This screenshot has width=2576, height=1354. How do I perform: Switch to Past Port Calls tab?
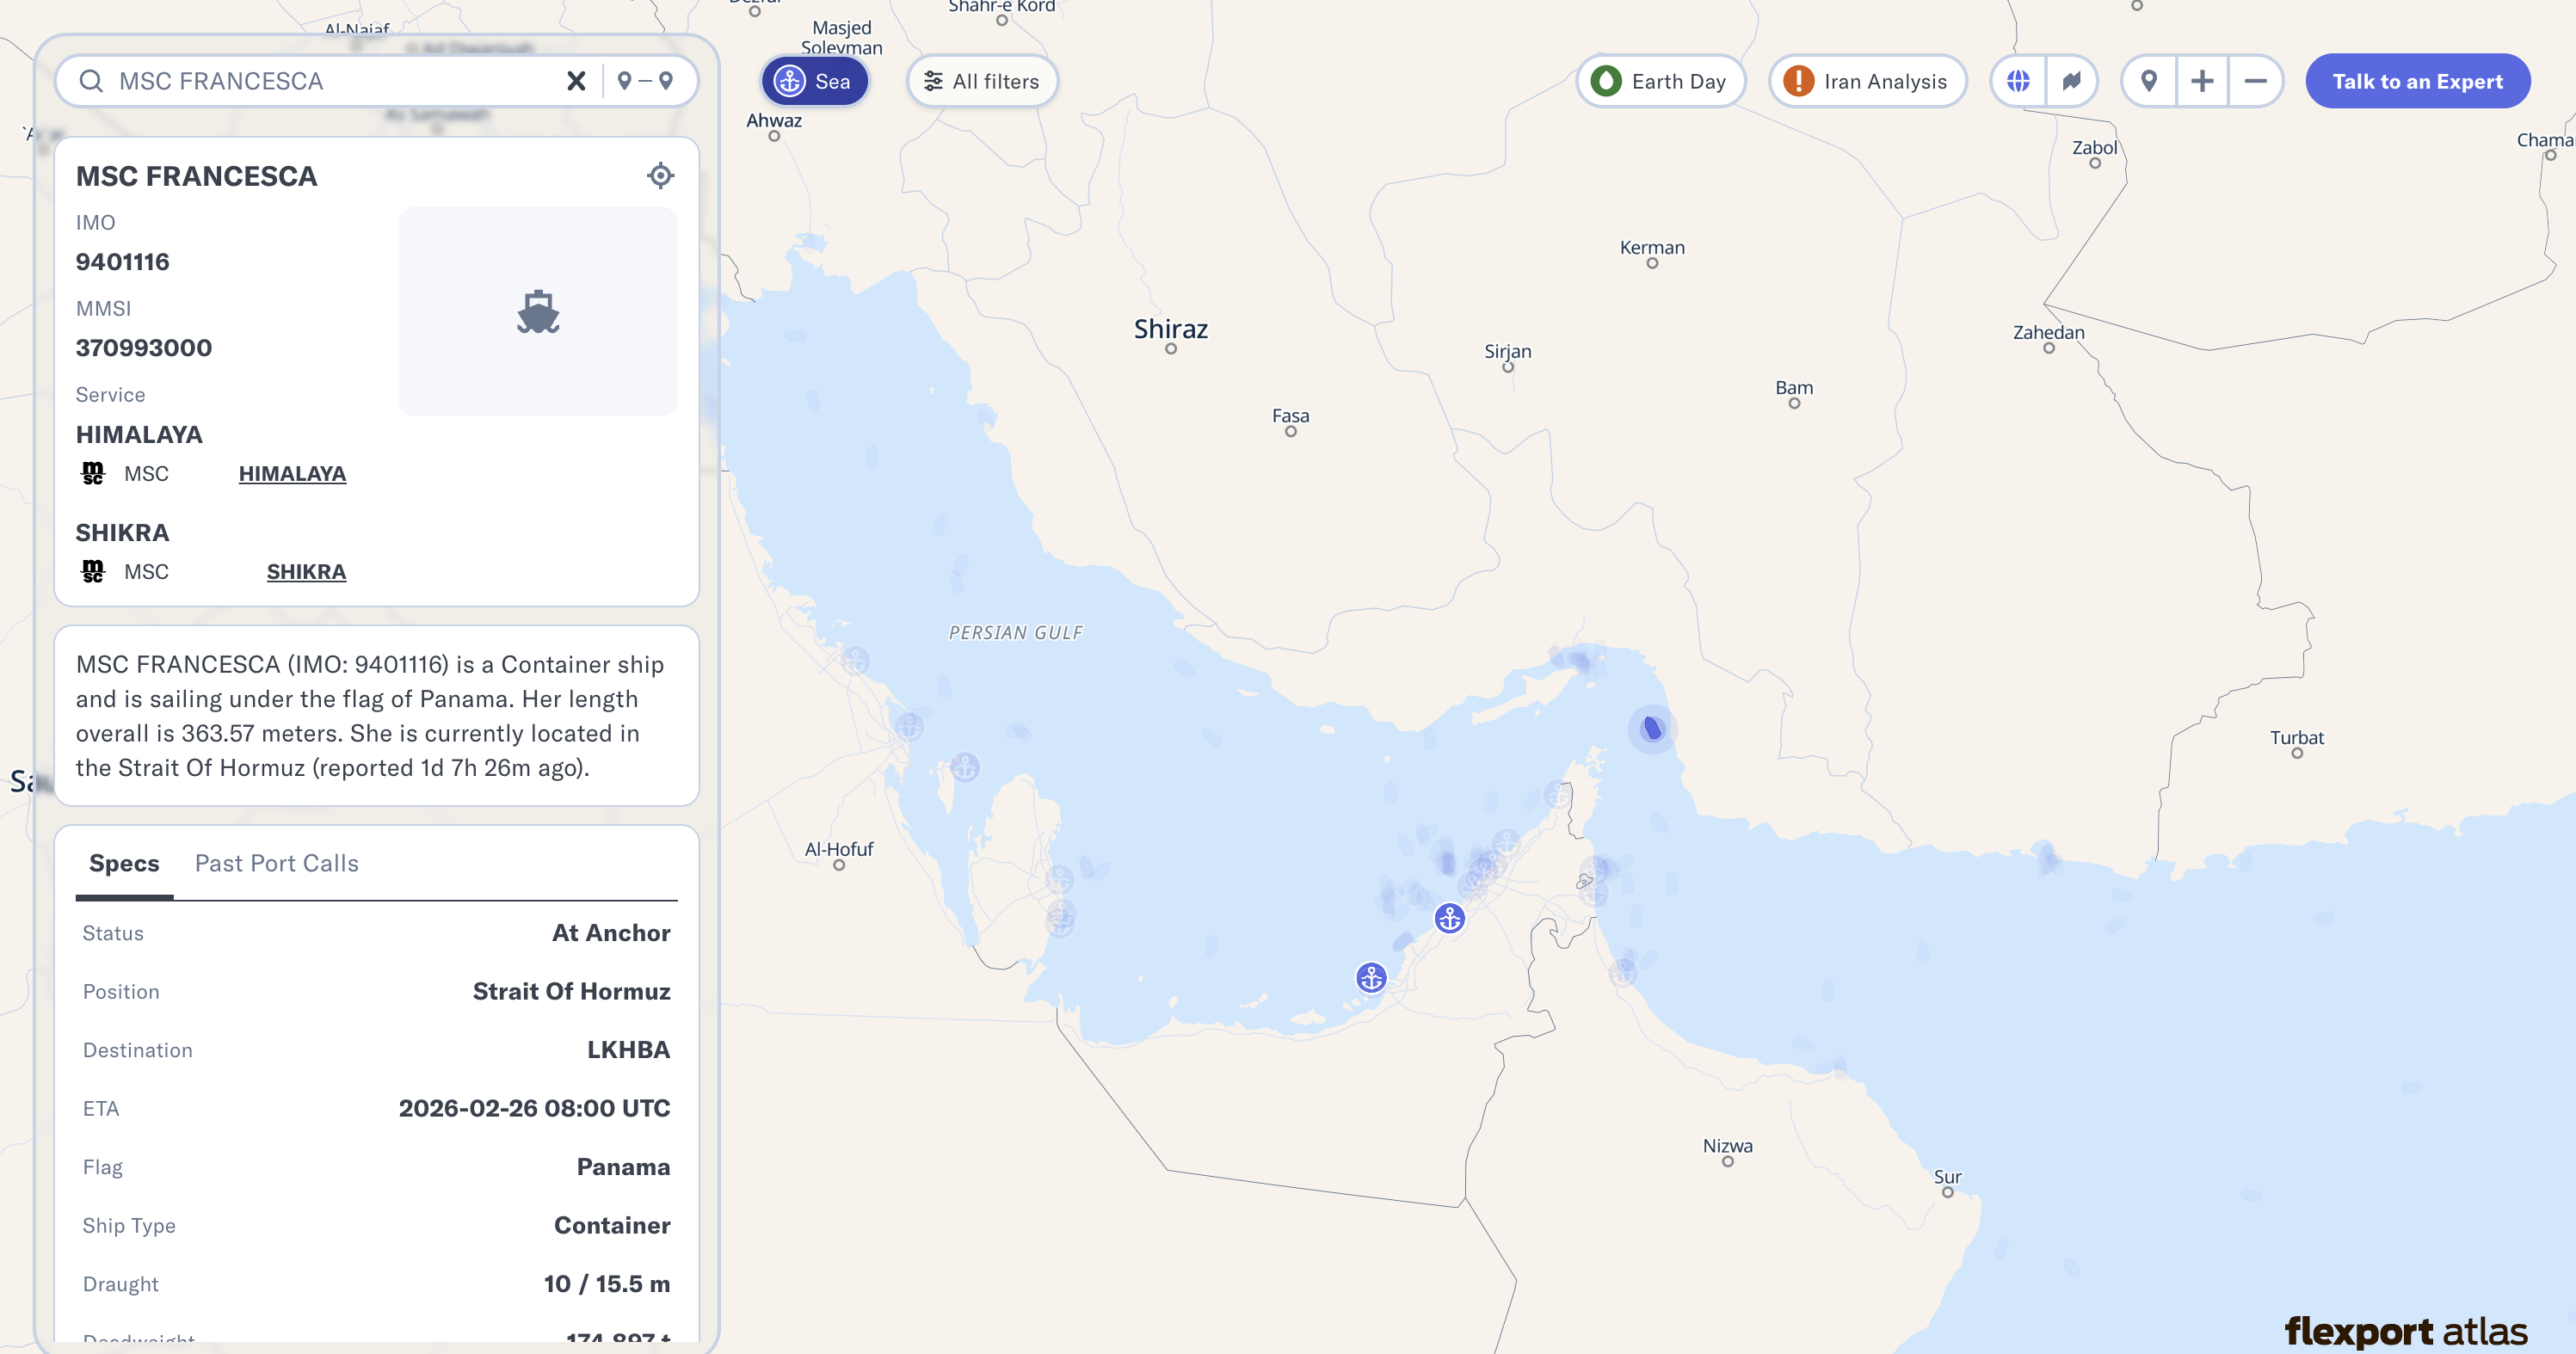[276, 863]
